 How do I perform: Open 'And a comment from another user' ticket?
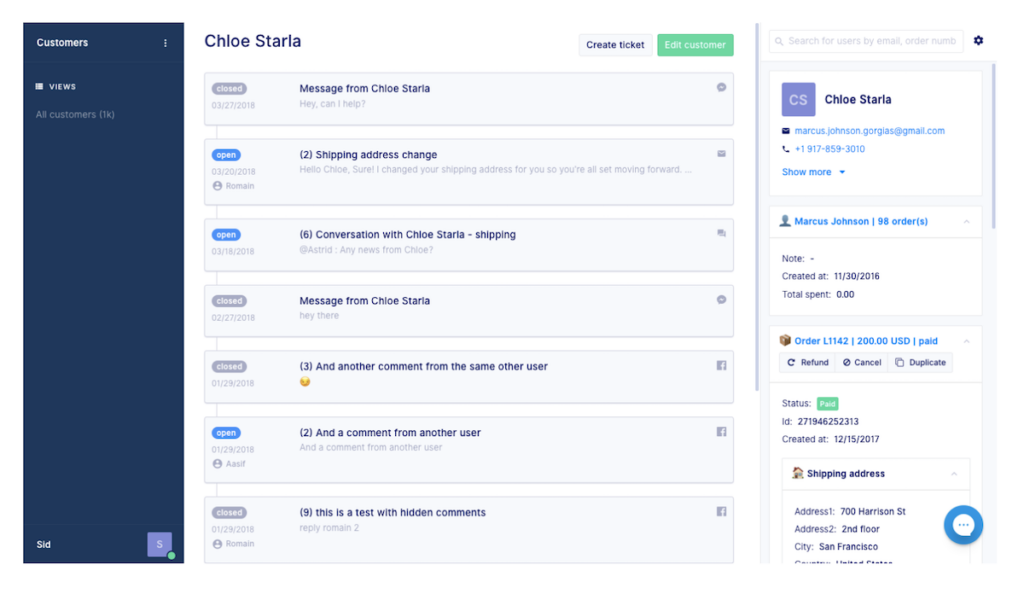(469, 450)
